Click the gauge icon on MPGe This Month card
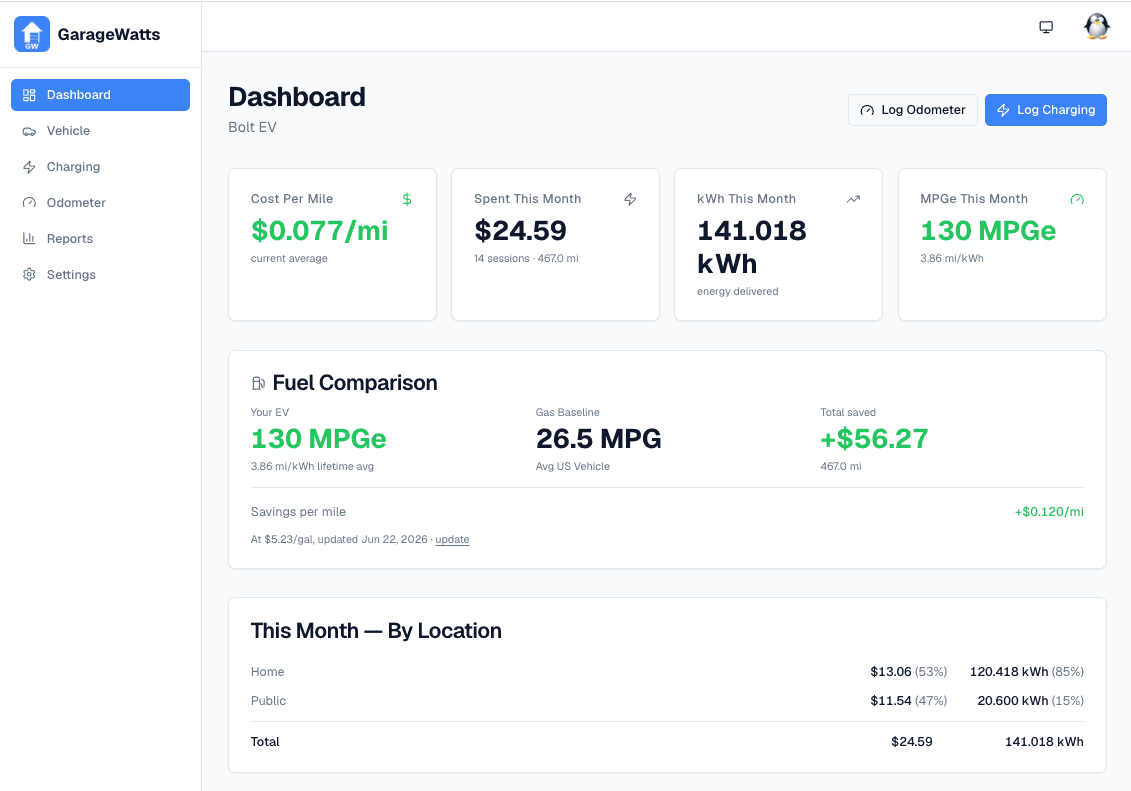The image size is (1131, 791). pos(1077,199)
